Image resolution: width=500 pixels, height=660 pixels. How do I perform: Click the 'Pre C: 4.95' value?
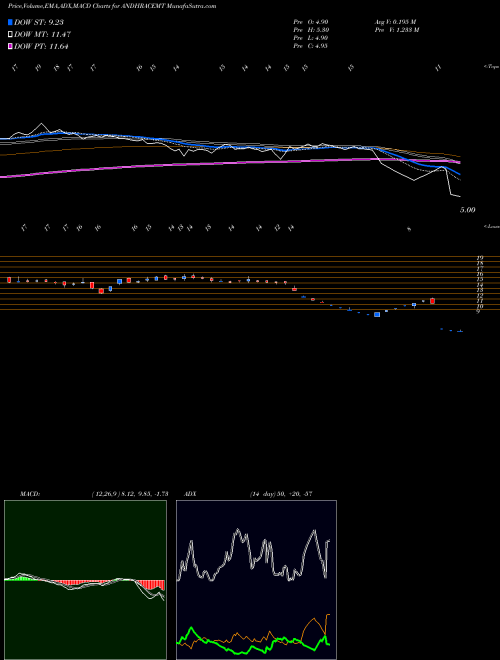311,46
